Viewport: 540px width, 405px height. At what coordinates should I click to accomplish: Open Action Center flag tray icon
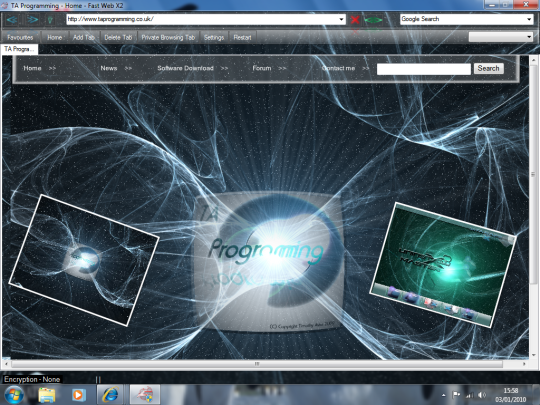pos(456,395)
